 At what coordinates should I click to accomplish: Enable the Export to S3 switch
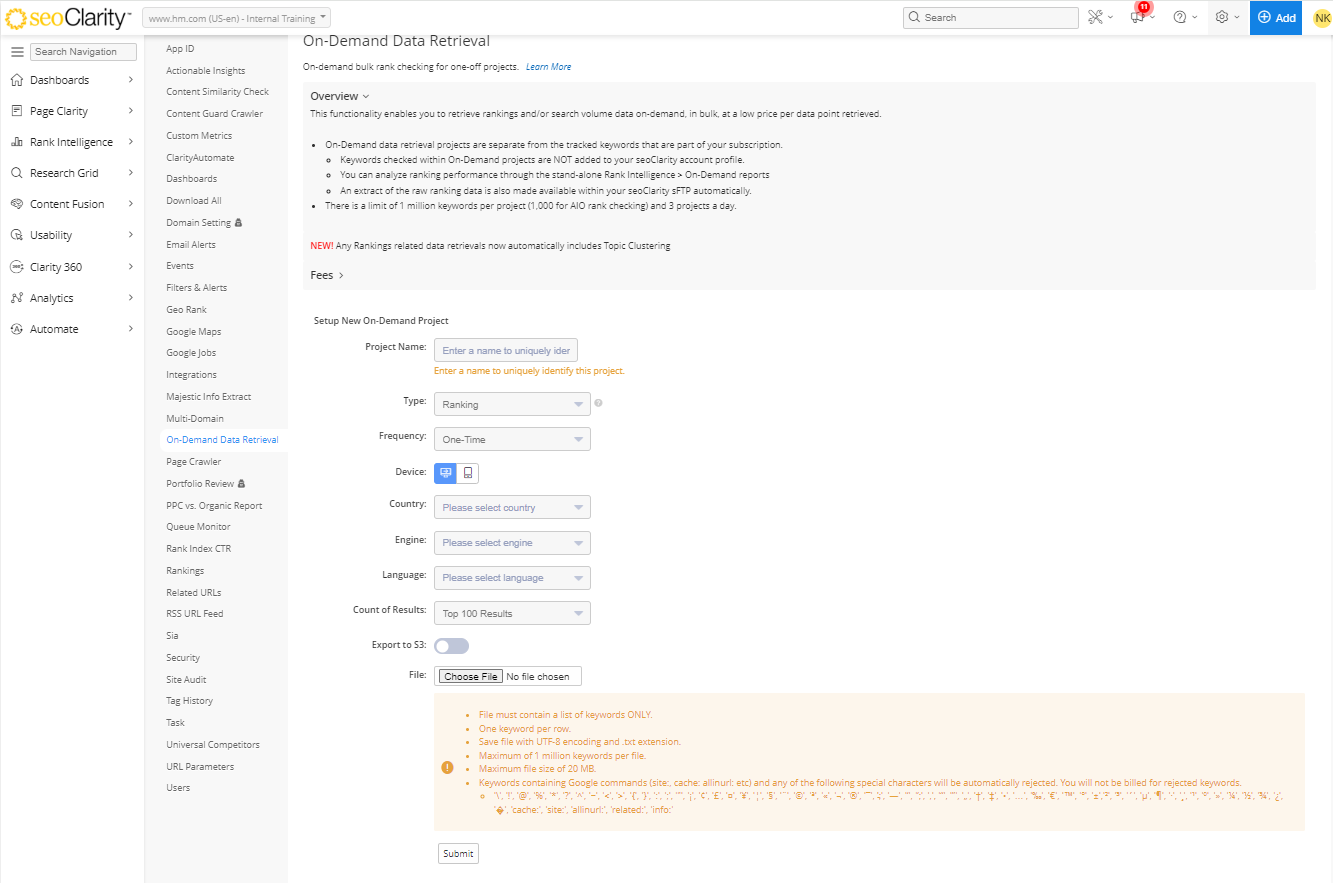click(451, 646)
